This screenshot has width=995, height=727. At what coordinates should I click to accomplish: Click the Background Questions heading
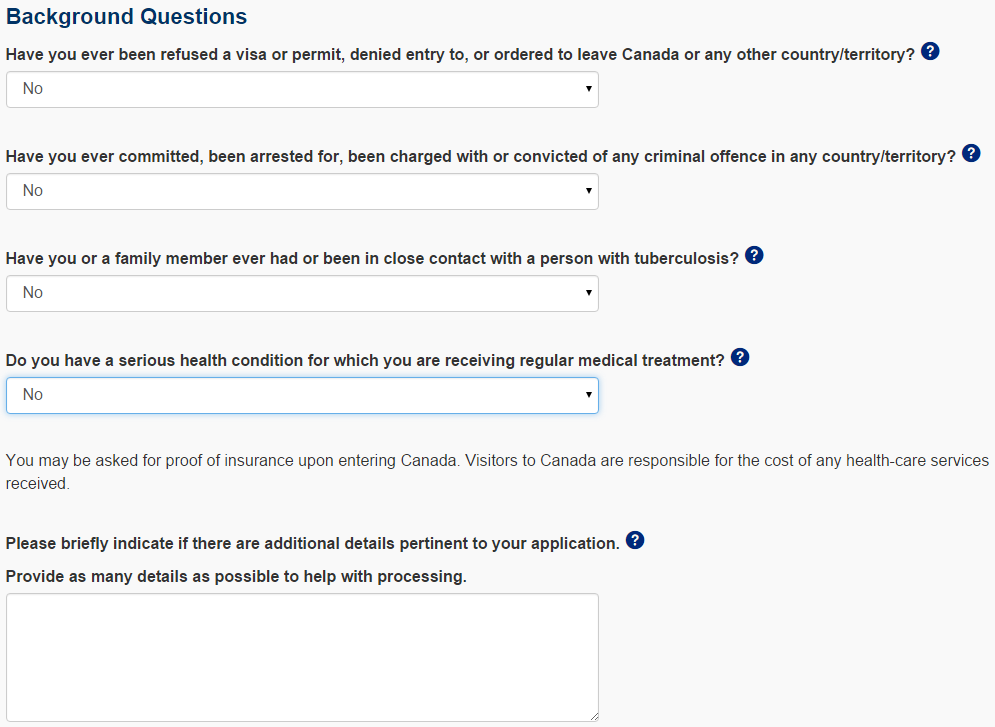point(127,17)
